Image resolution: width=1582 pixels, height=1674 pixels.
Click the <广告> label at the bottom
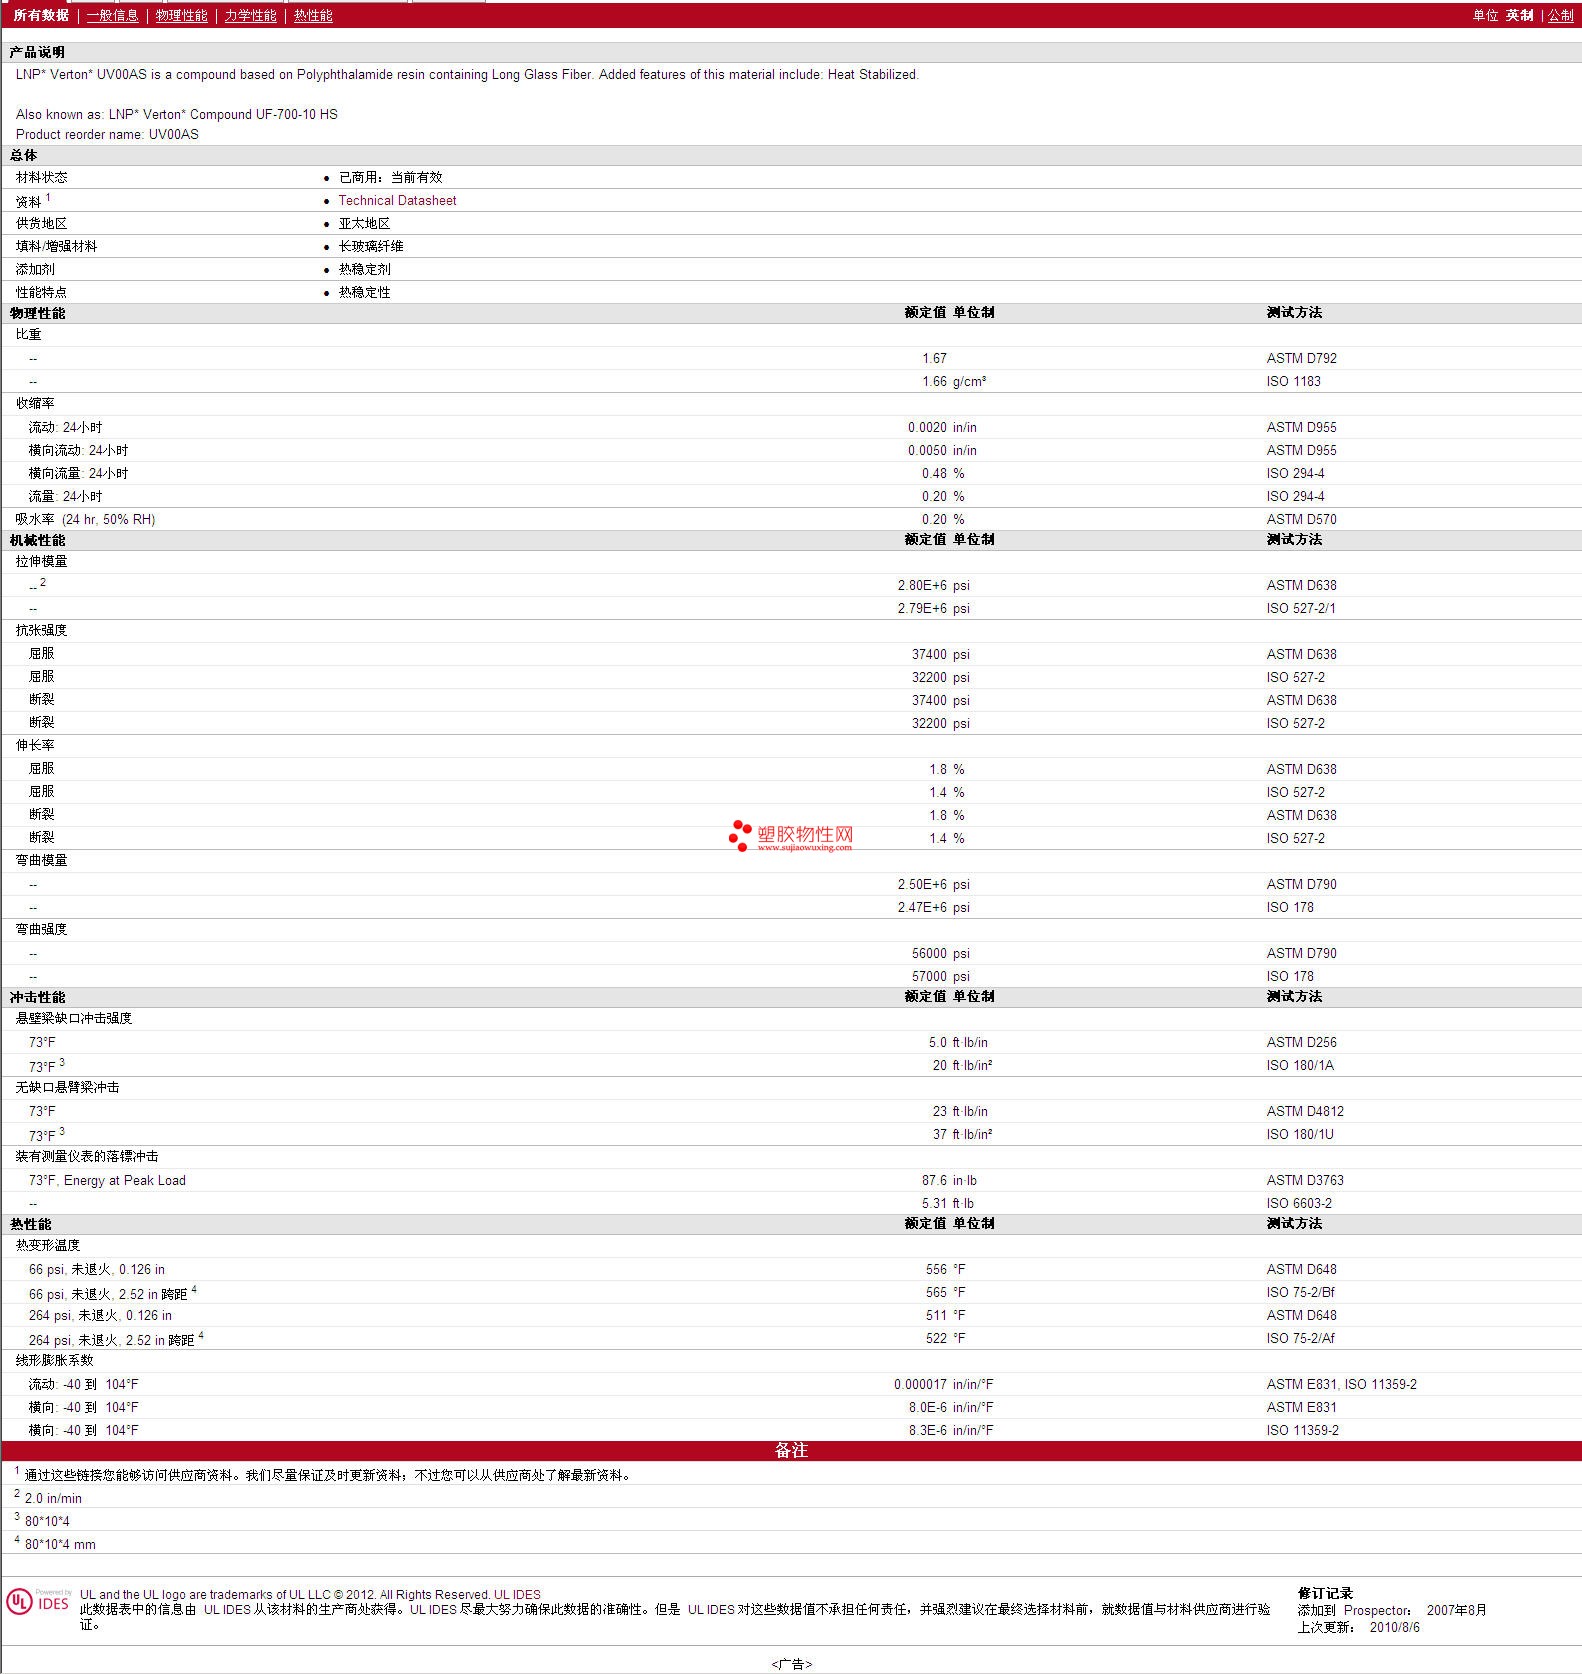[791, 1664]
